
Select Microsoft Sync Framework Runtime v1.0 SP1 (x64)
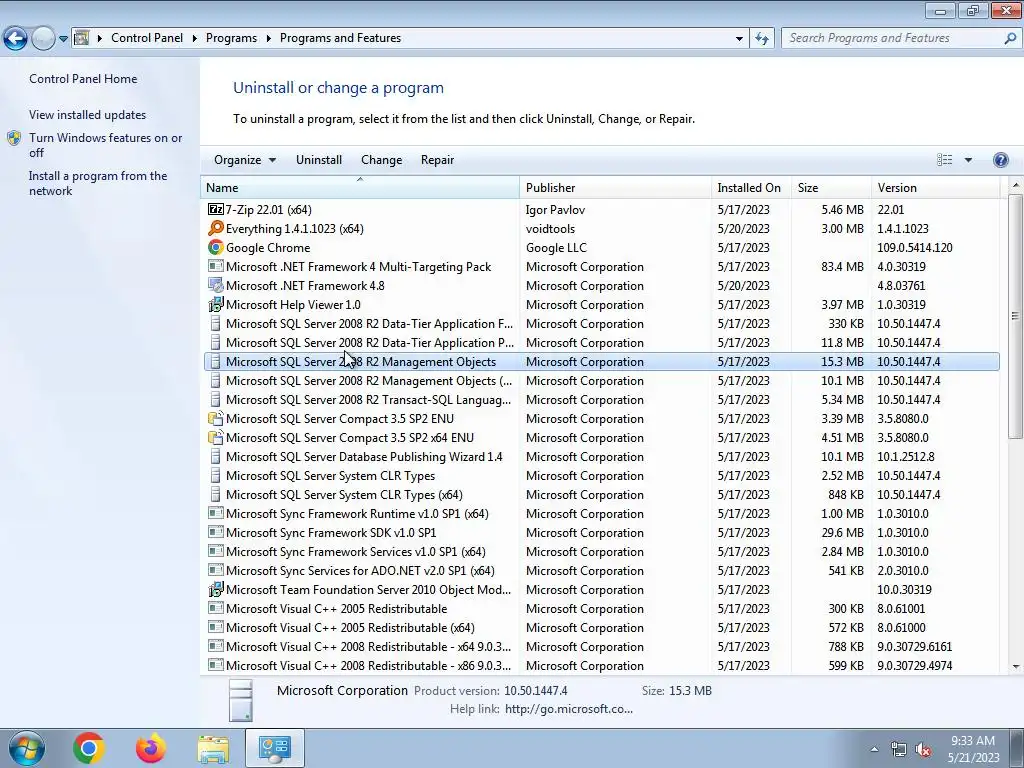[x=601, y=513]
